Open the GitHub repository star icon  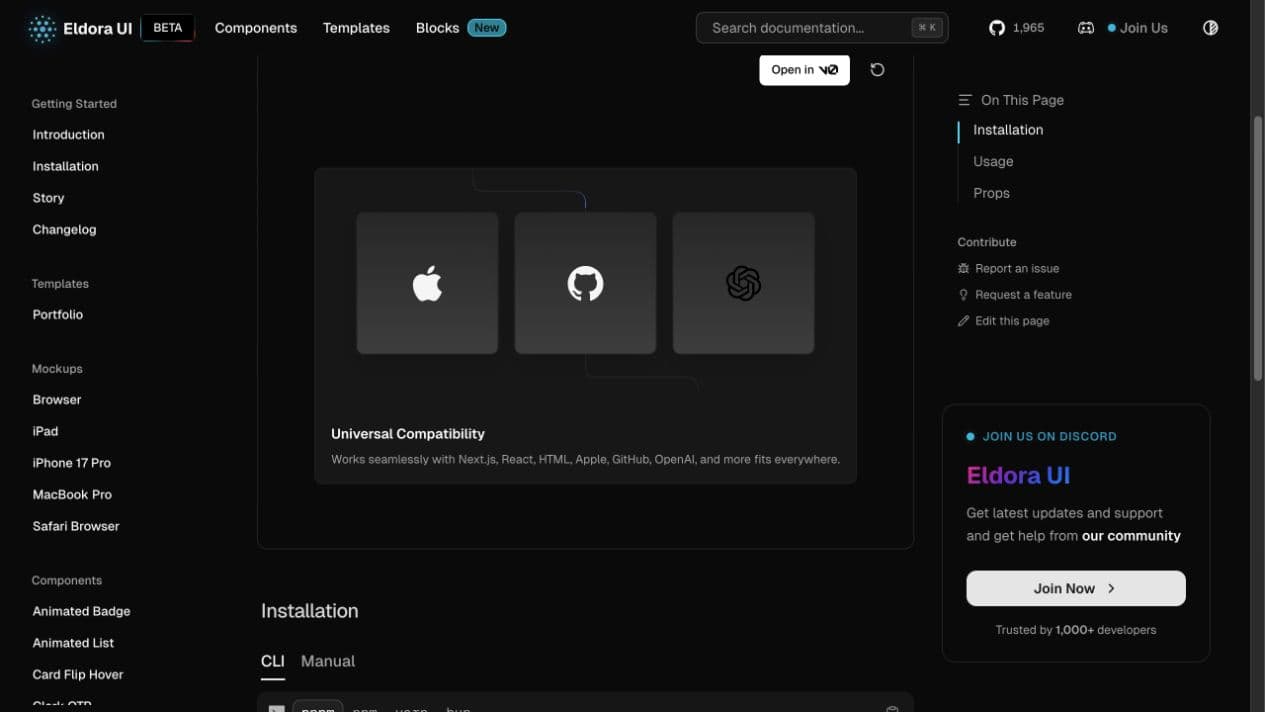pos(997,28)
